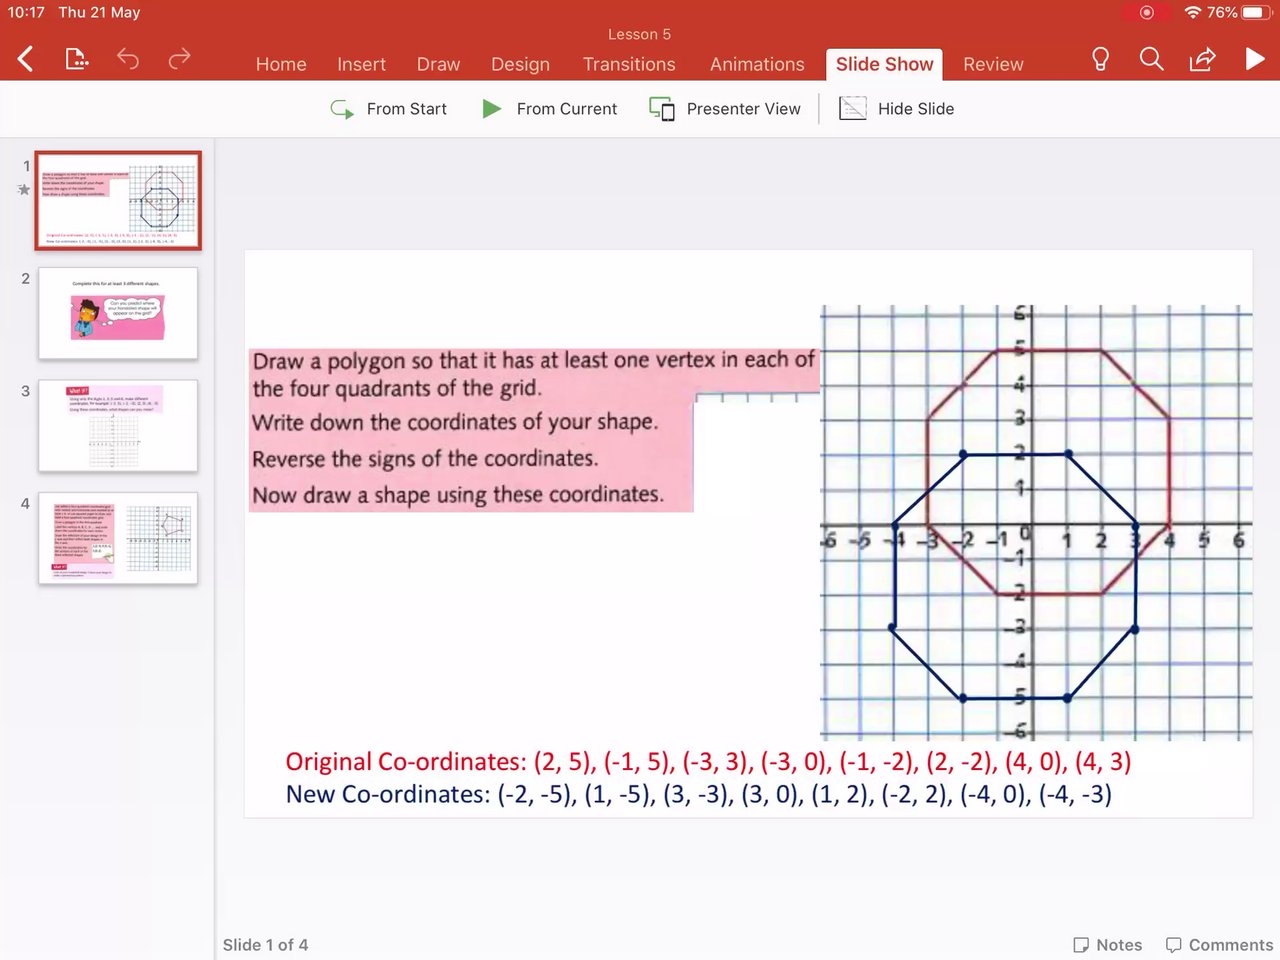Play slideshow From Start
1280x960 pixels.
point(389,109)
